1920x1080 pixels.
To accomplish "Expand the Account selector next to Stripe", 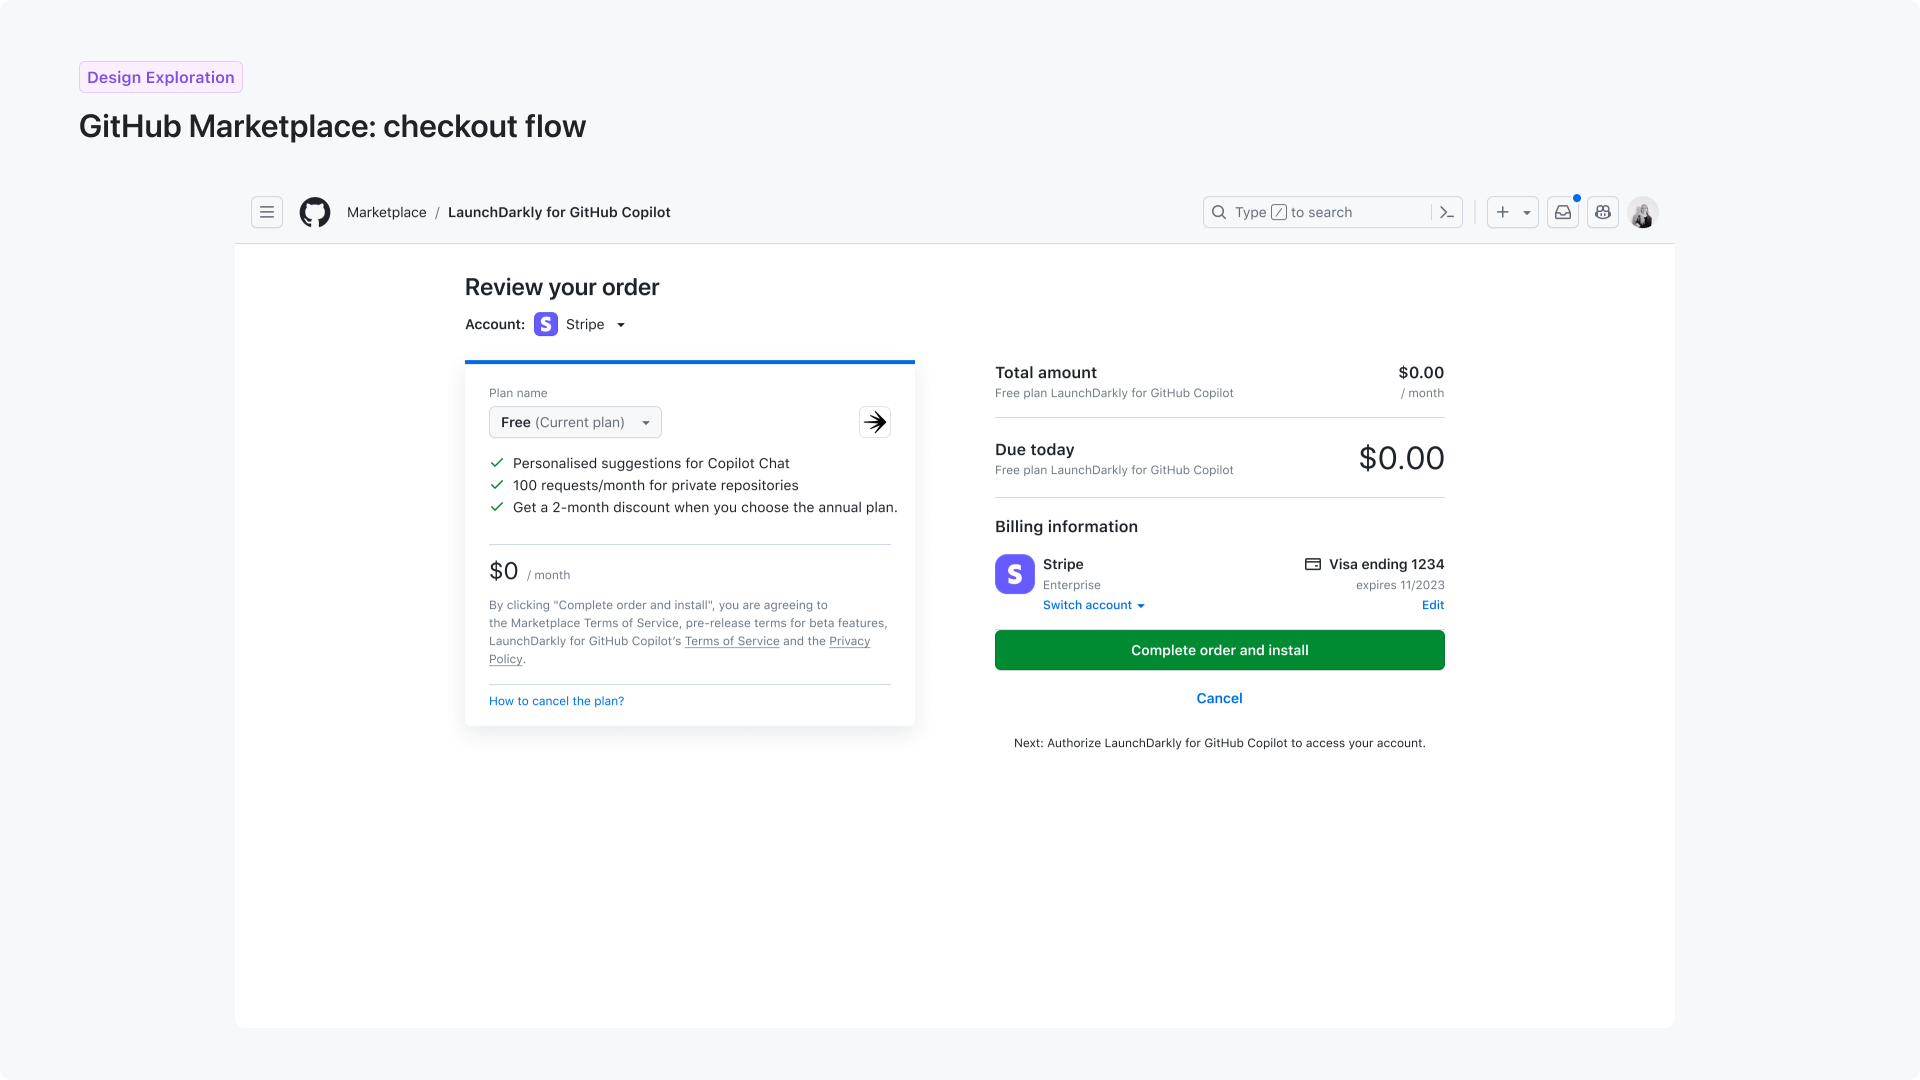I will tap(620, 324).
